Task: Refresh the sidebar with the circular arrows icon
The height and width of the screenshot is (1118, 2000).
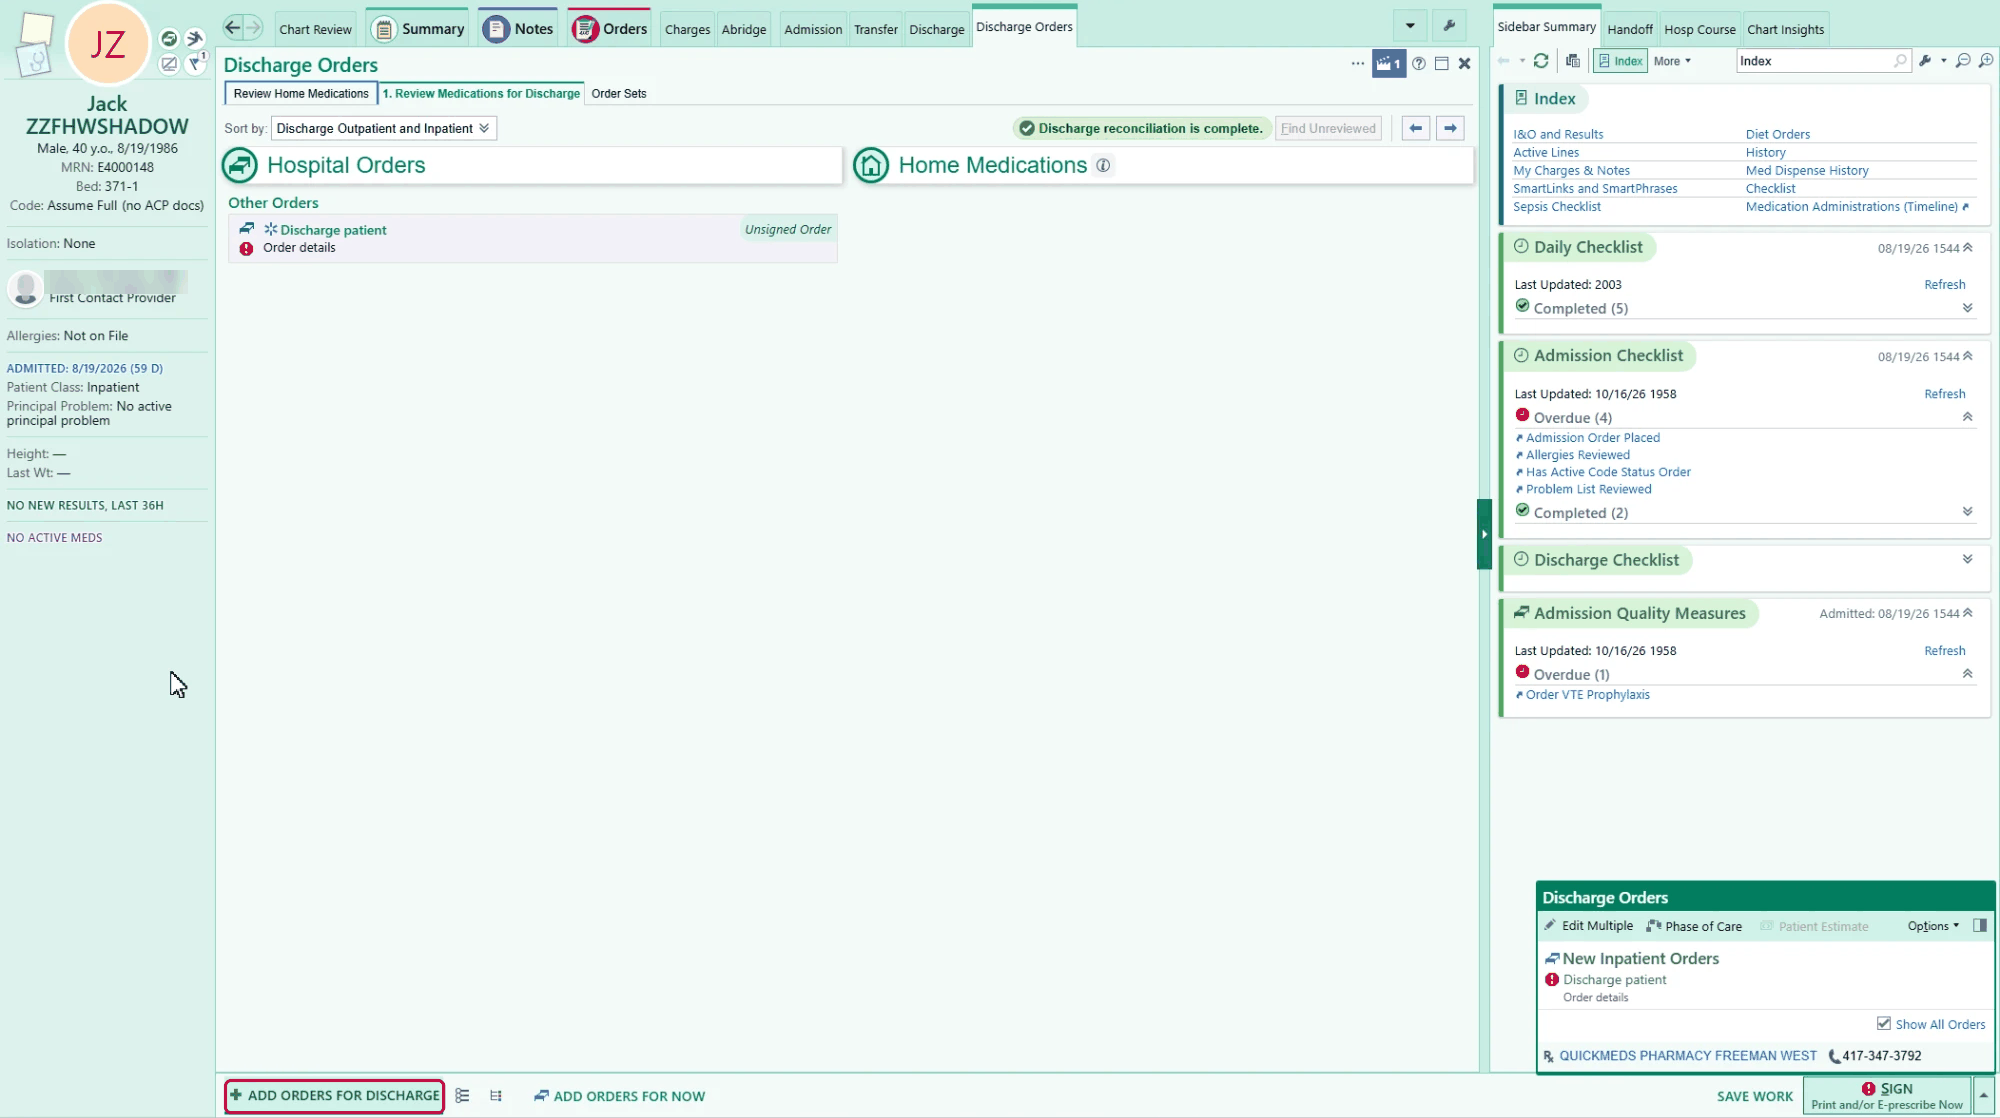Action: point(1541,61)
